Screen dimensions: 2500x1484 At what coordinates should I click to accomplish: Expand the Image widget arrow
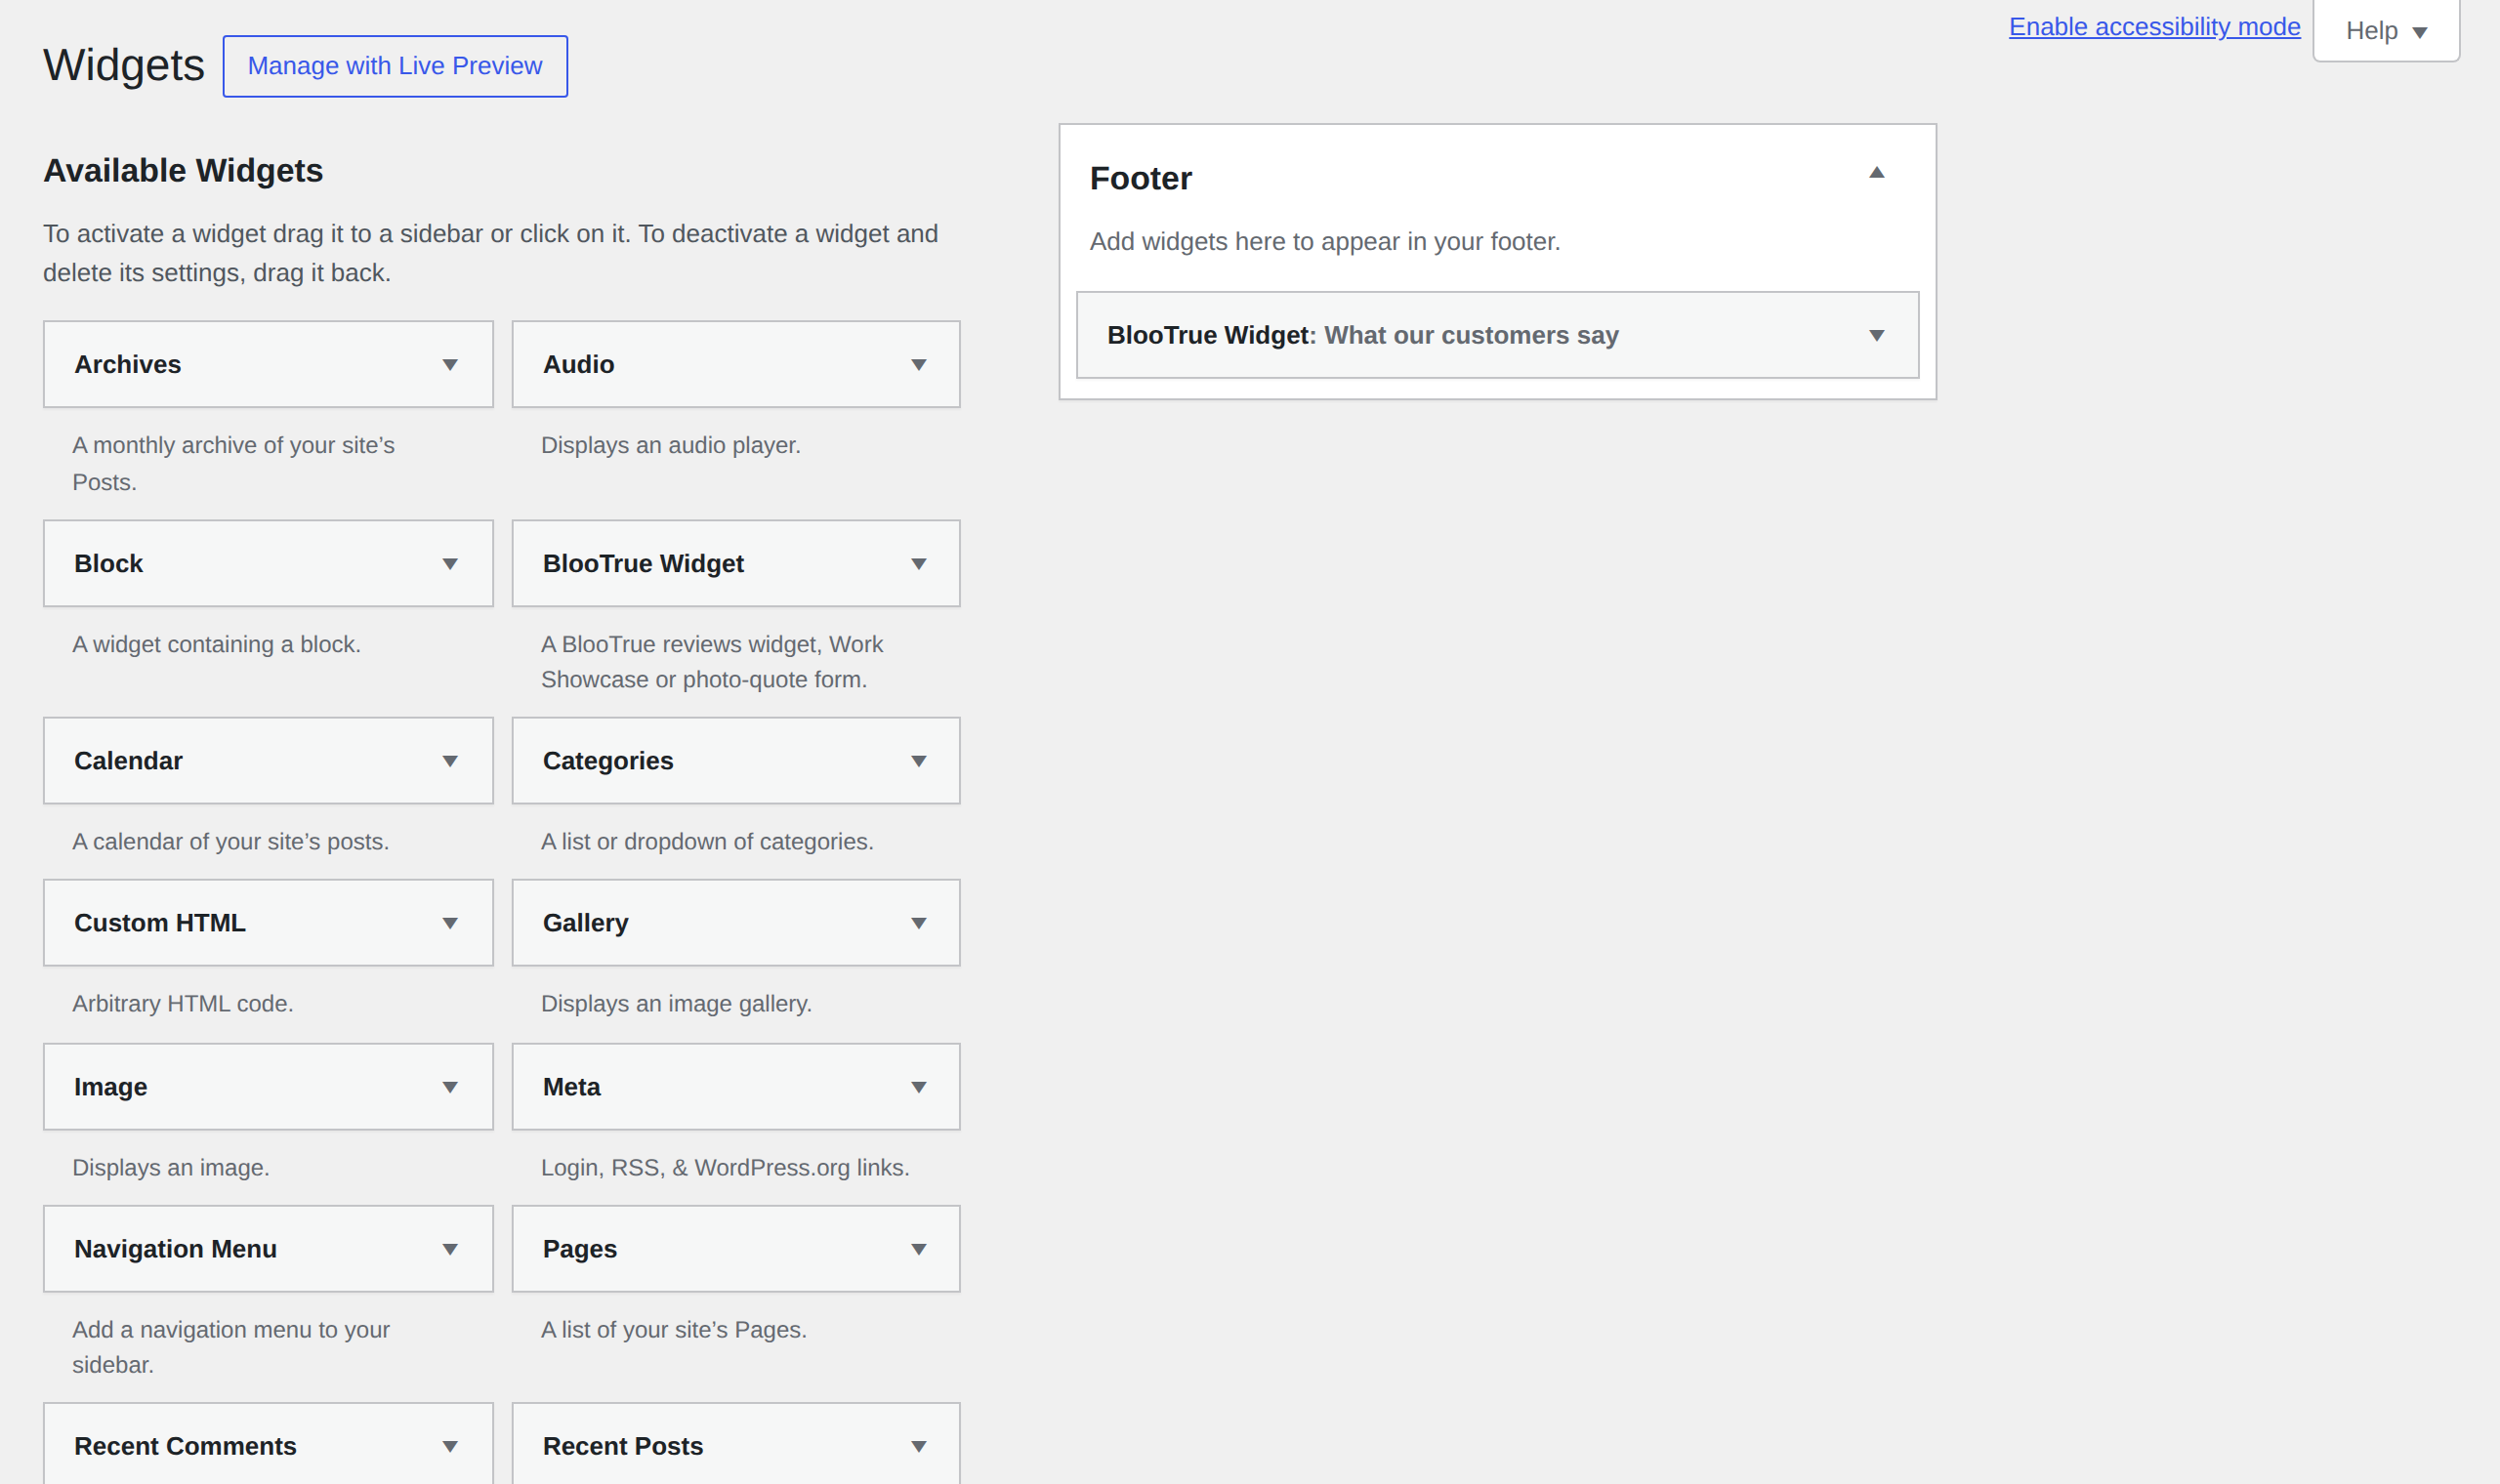click(450, 1087)
